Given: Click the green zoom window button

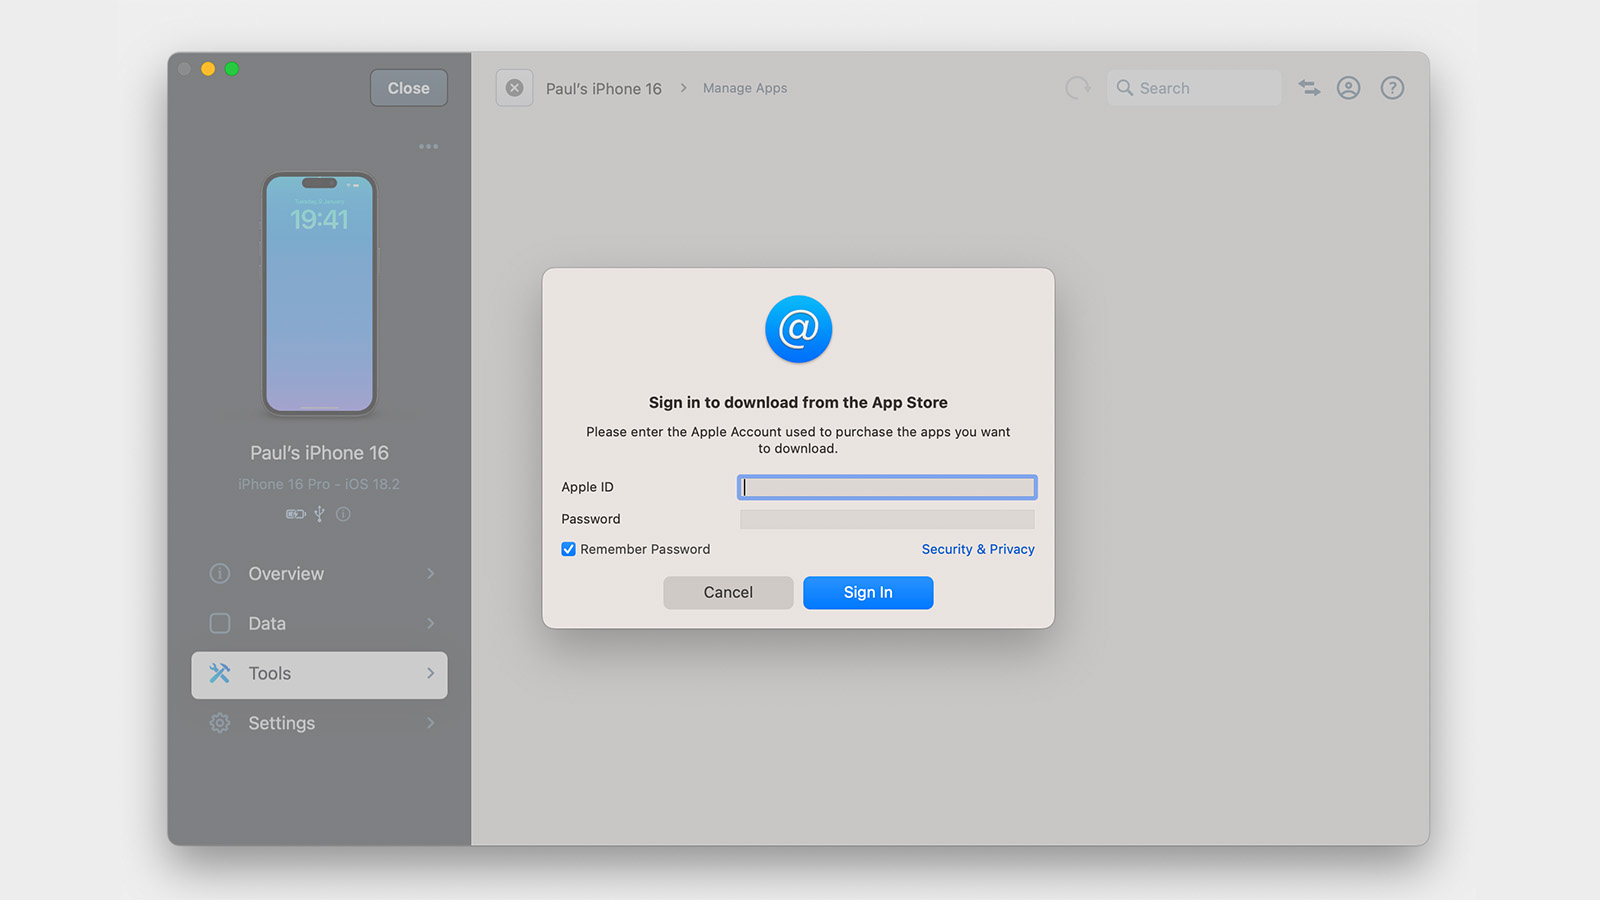Looking at the screenshot, I should 232,69.
